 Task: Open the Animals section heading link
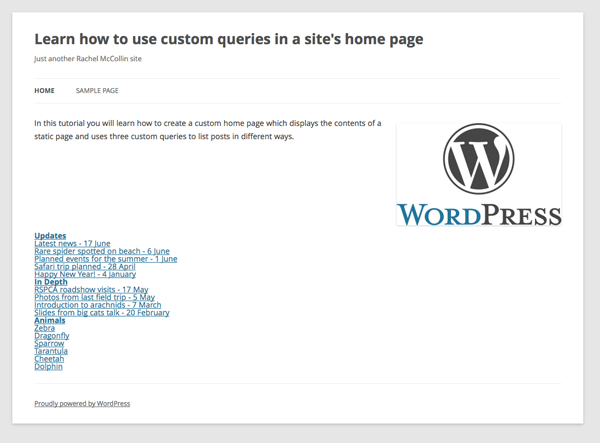tap(50, 320)
